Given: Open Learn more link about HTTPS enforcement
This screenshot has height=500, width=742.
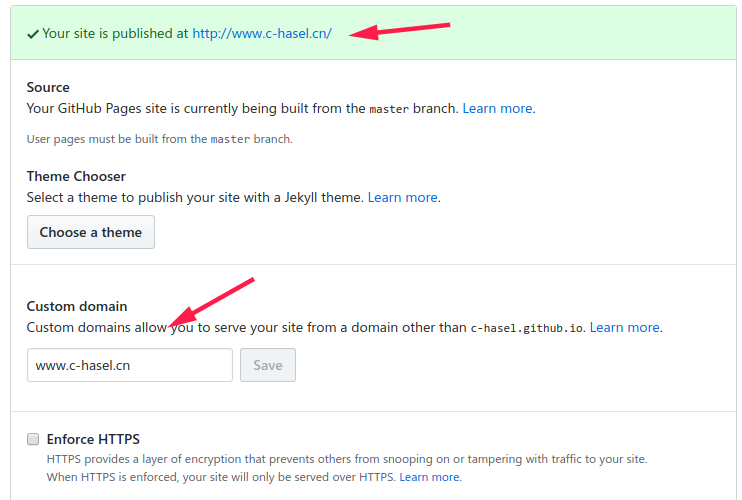Looking at the screenshot, I should point(430,477).
